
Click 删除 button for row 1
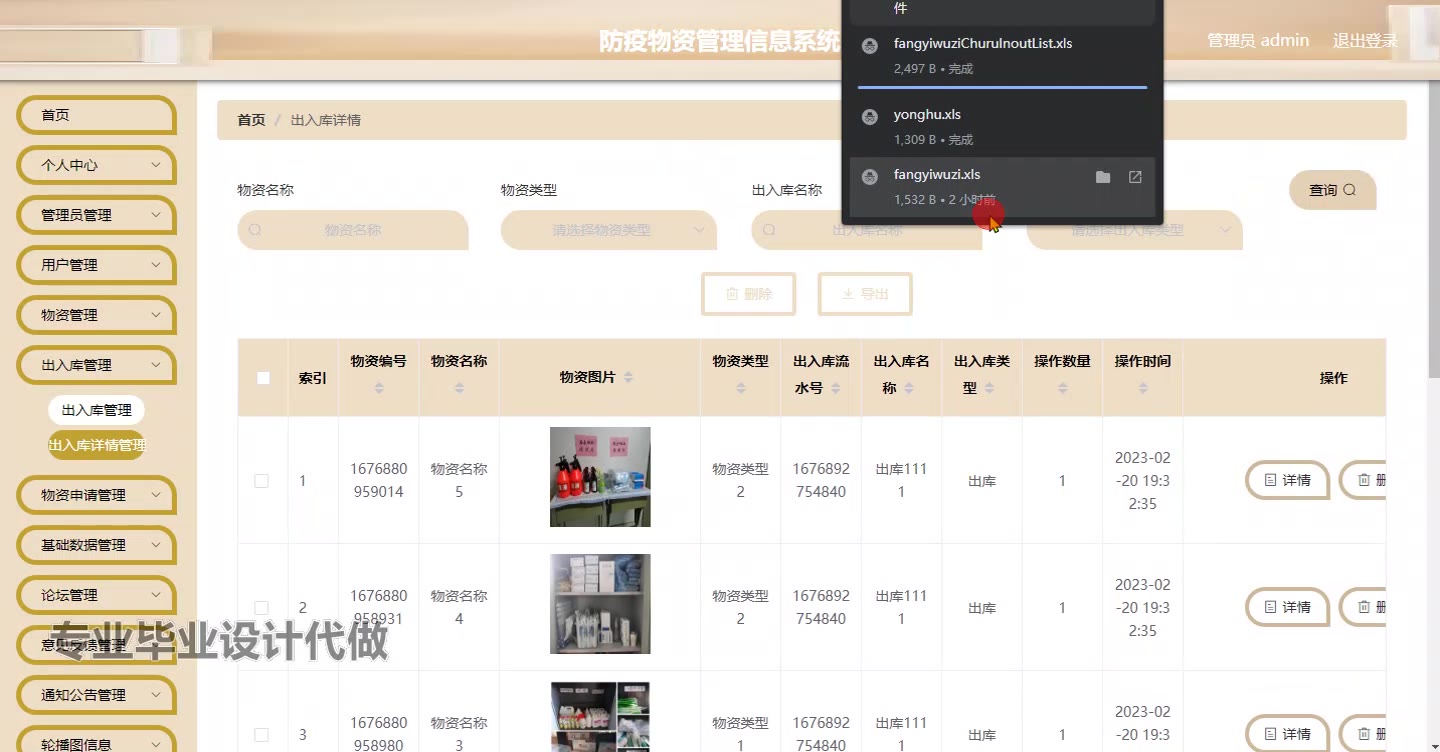1364,480
